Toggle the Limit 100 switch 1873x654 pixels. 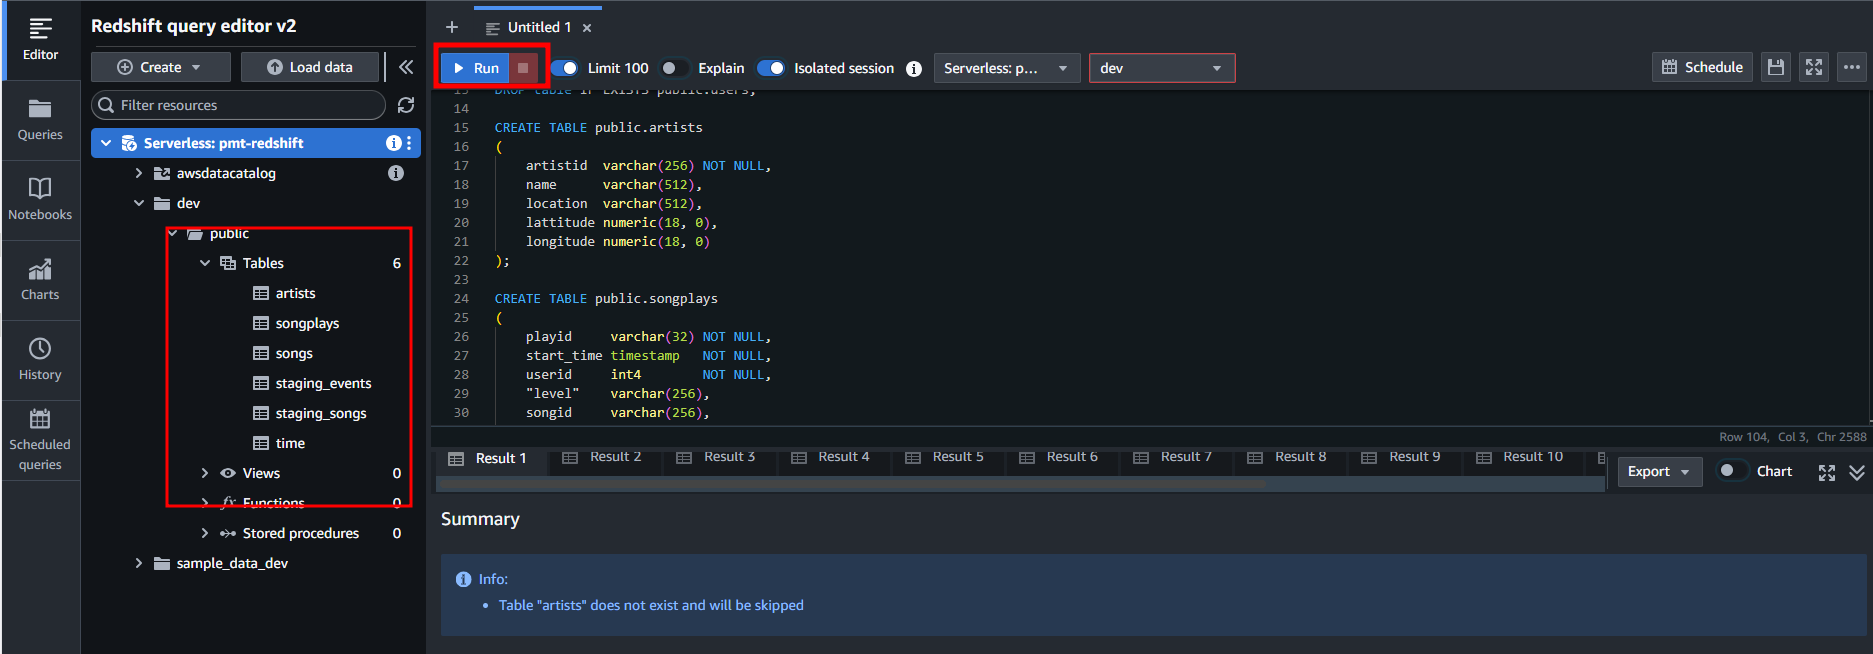coord(565,68)
